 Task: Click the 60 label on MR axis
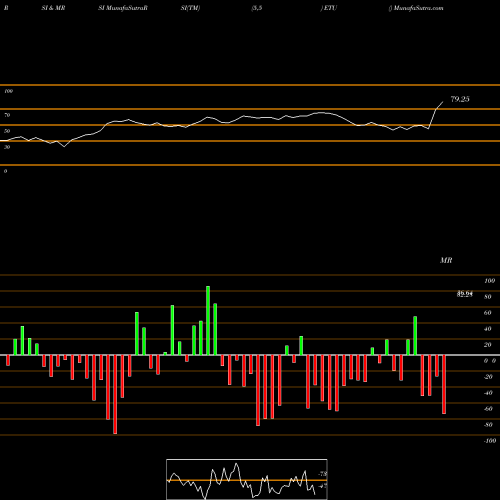coord(487,313)
